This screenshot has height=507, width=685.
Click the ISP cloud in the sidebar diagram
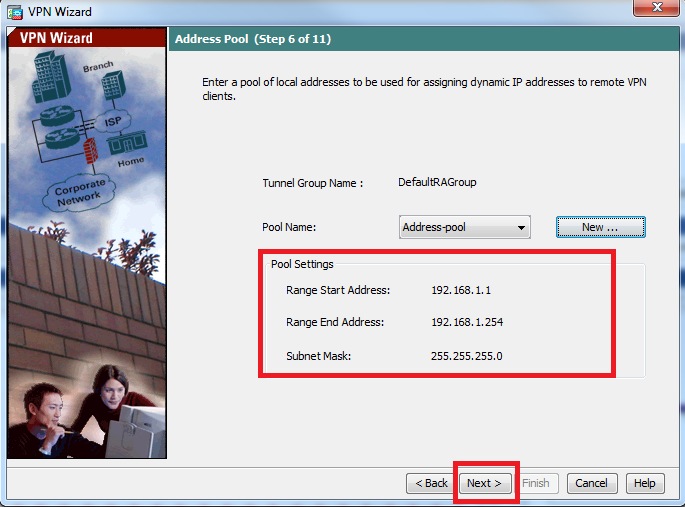coord(113,121)
